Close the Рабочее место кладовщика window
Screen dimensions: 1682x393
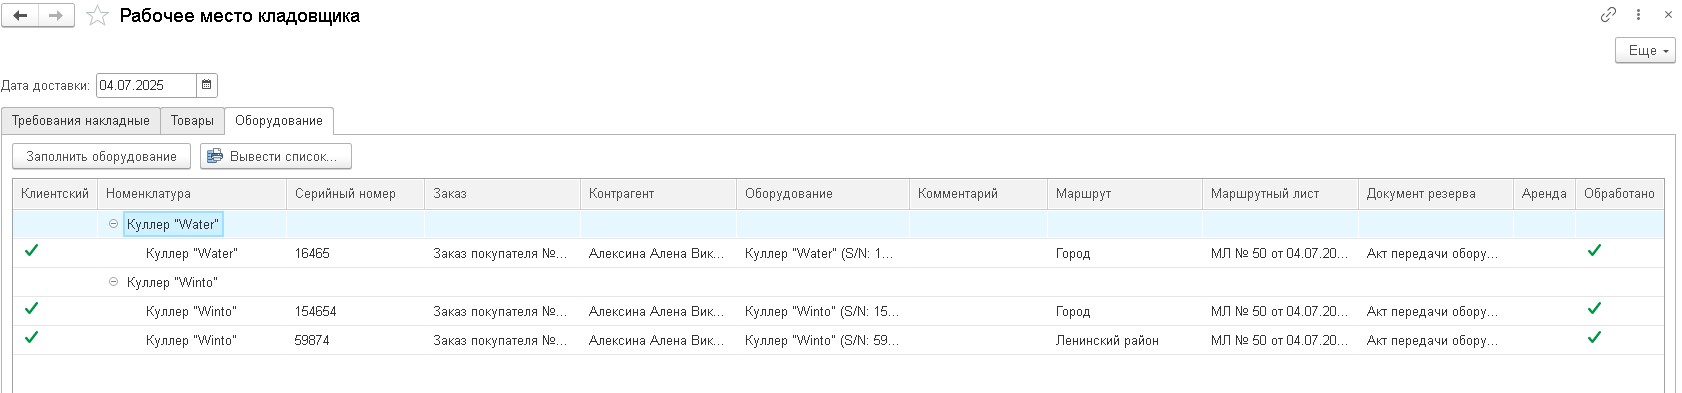point(1668,15)
